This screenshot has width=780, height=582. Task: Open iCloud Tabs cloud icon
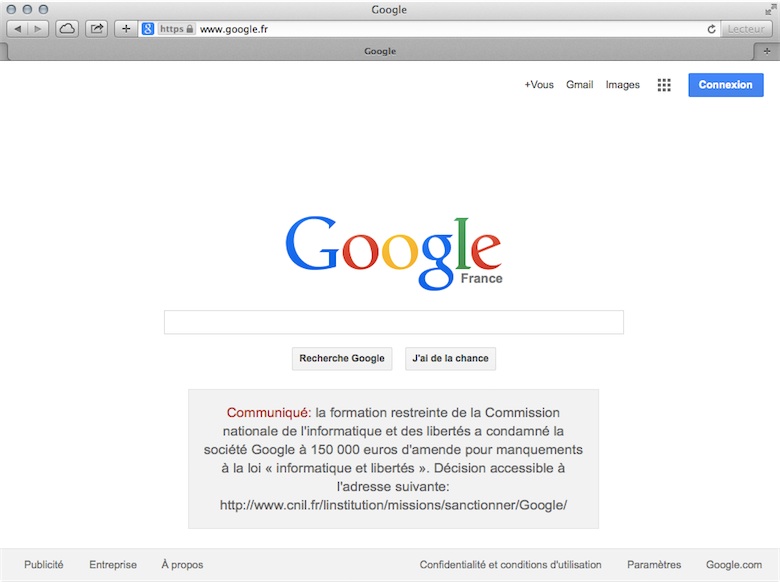click(x=67, y=29)
